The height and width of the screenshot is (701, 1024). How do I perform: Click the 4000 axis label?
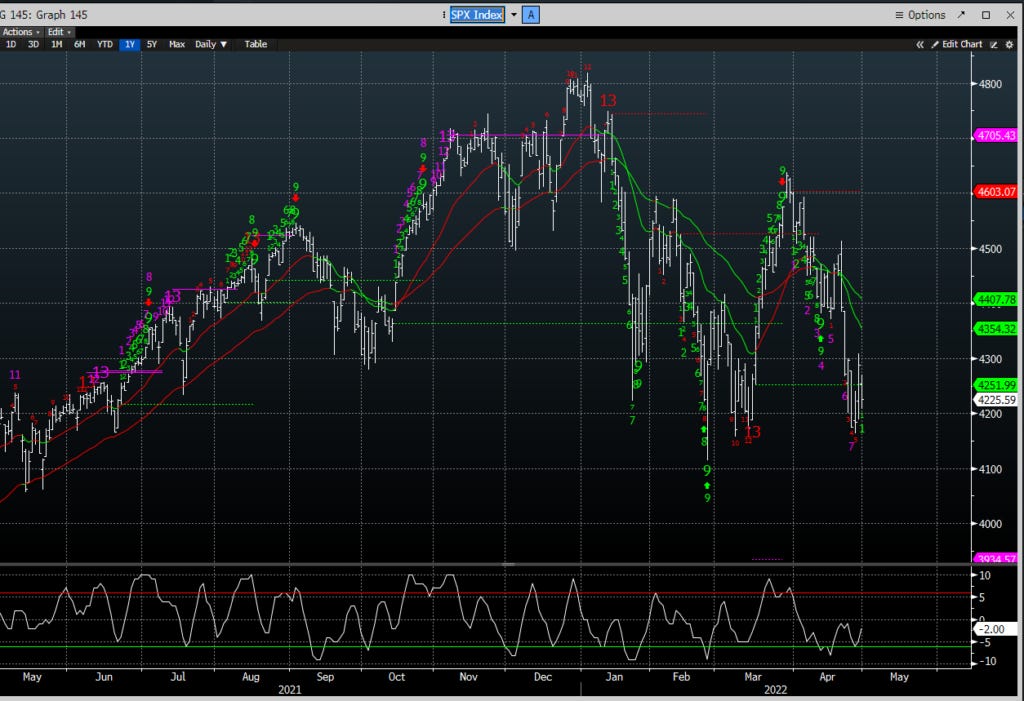[990, 523]
